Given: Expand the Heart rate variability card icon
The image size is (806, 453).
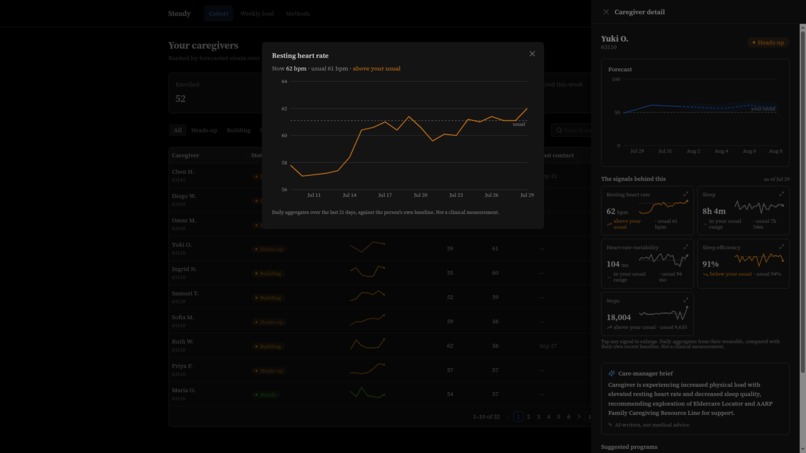Looking at the screenshot, I should [x=686, y=247].
